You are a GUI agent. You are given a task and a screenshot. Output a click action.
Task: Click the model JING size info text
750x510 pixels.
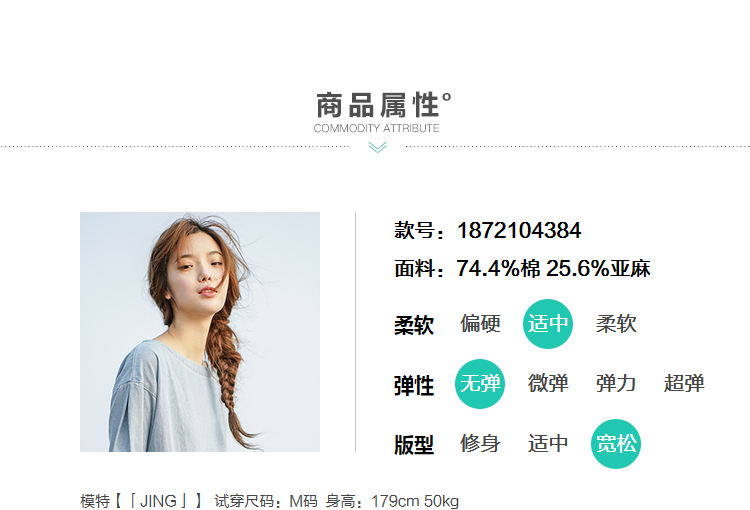pos(269,501)
